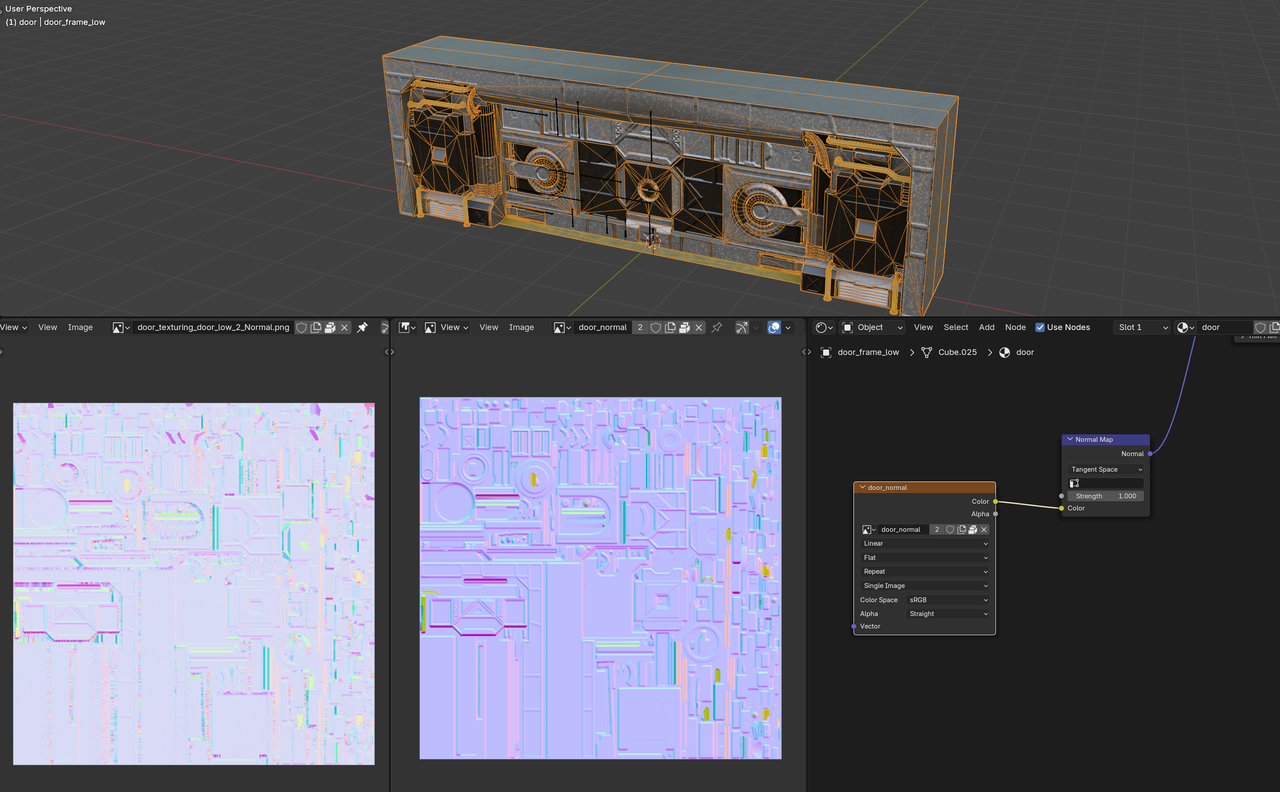The width and height of the screenshot is (1280, 792).
Task: Open the Color Space sRGB dropdown
Action: 947,600
